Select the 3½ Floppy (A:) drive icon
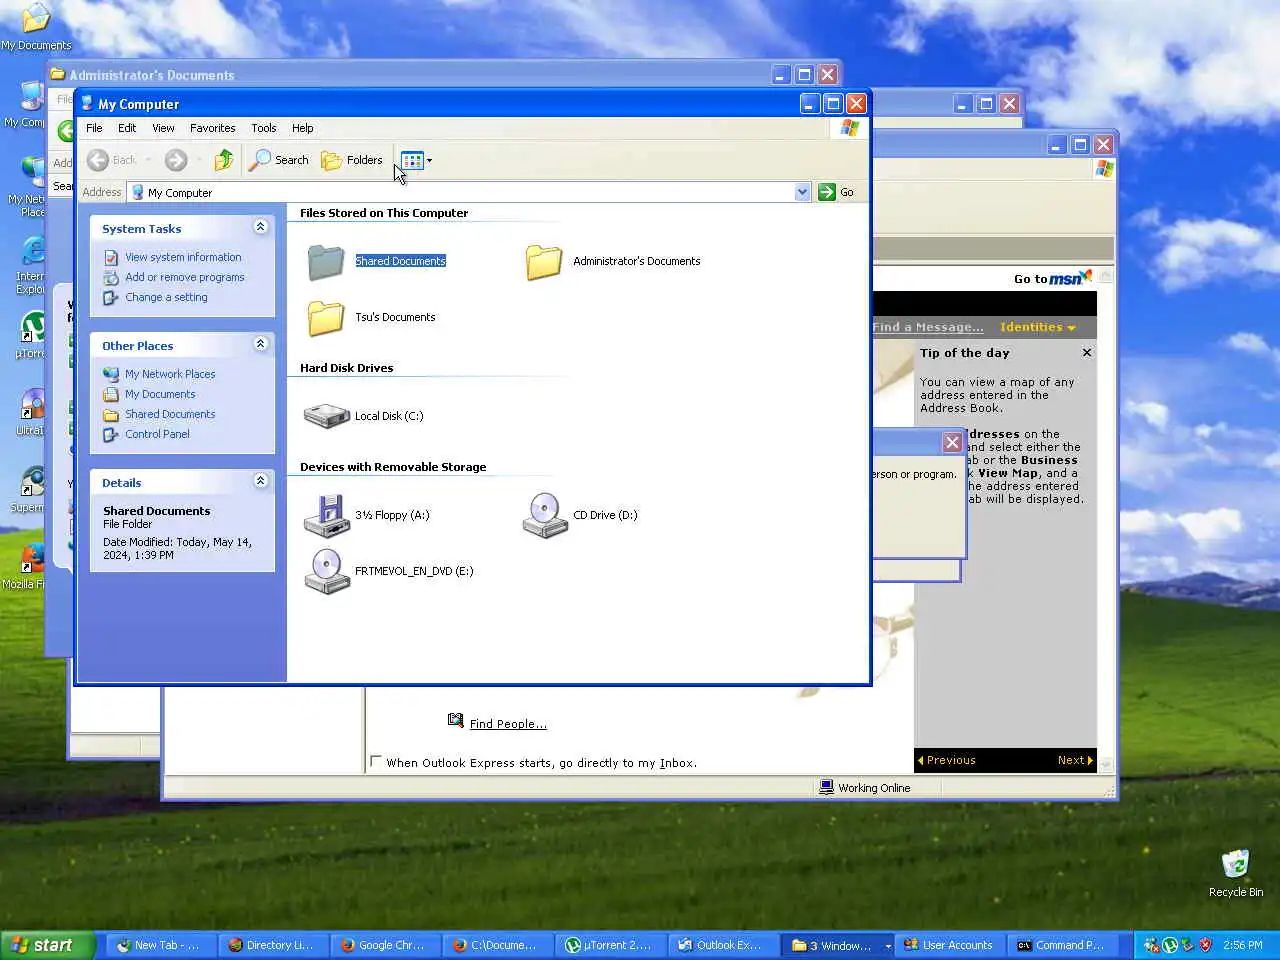This screenshot has width=1280, height=960. (x=326, y=515)
